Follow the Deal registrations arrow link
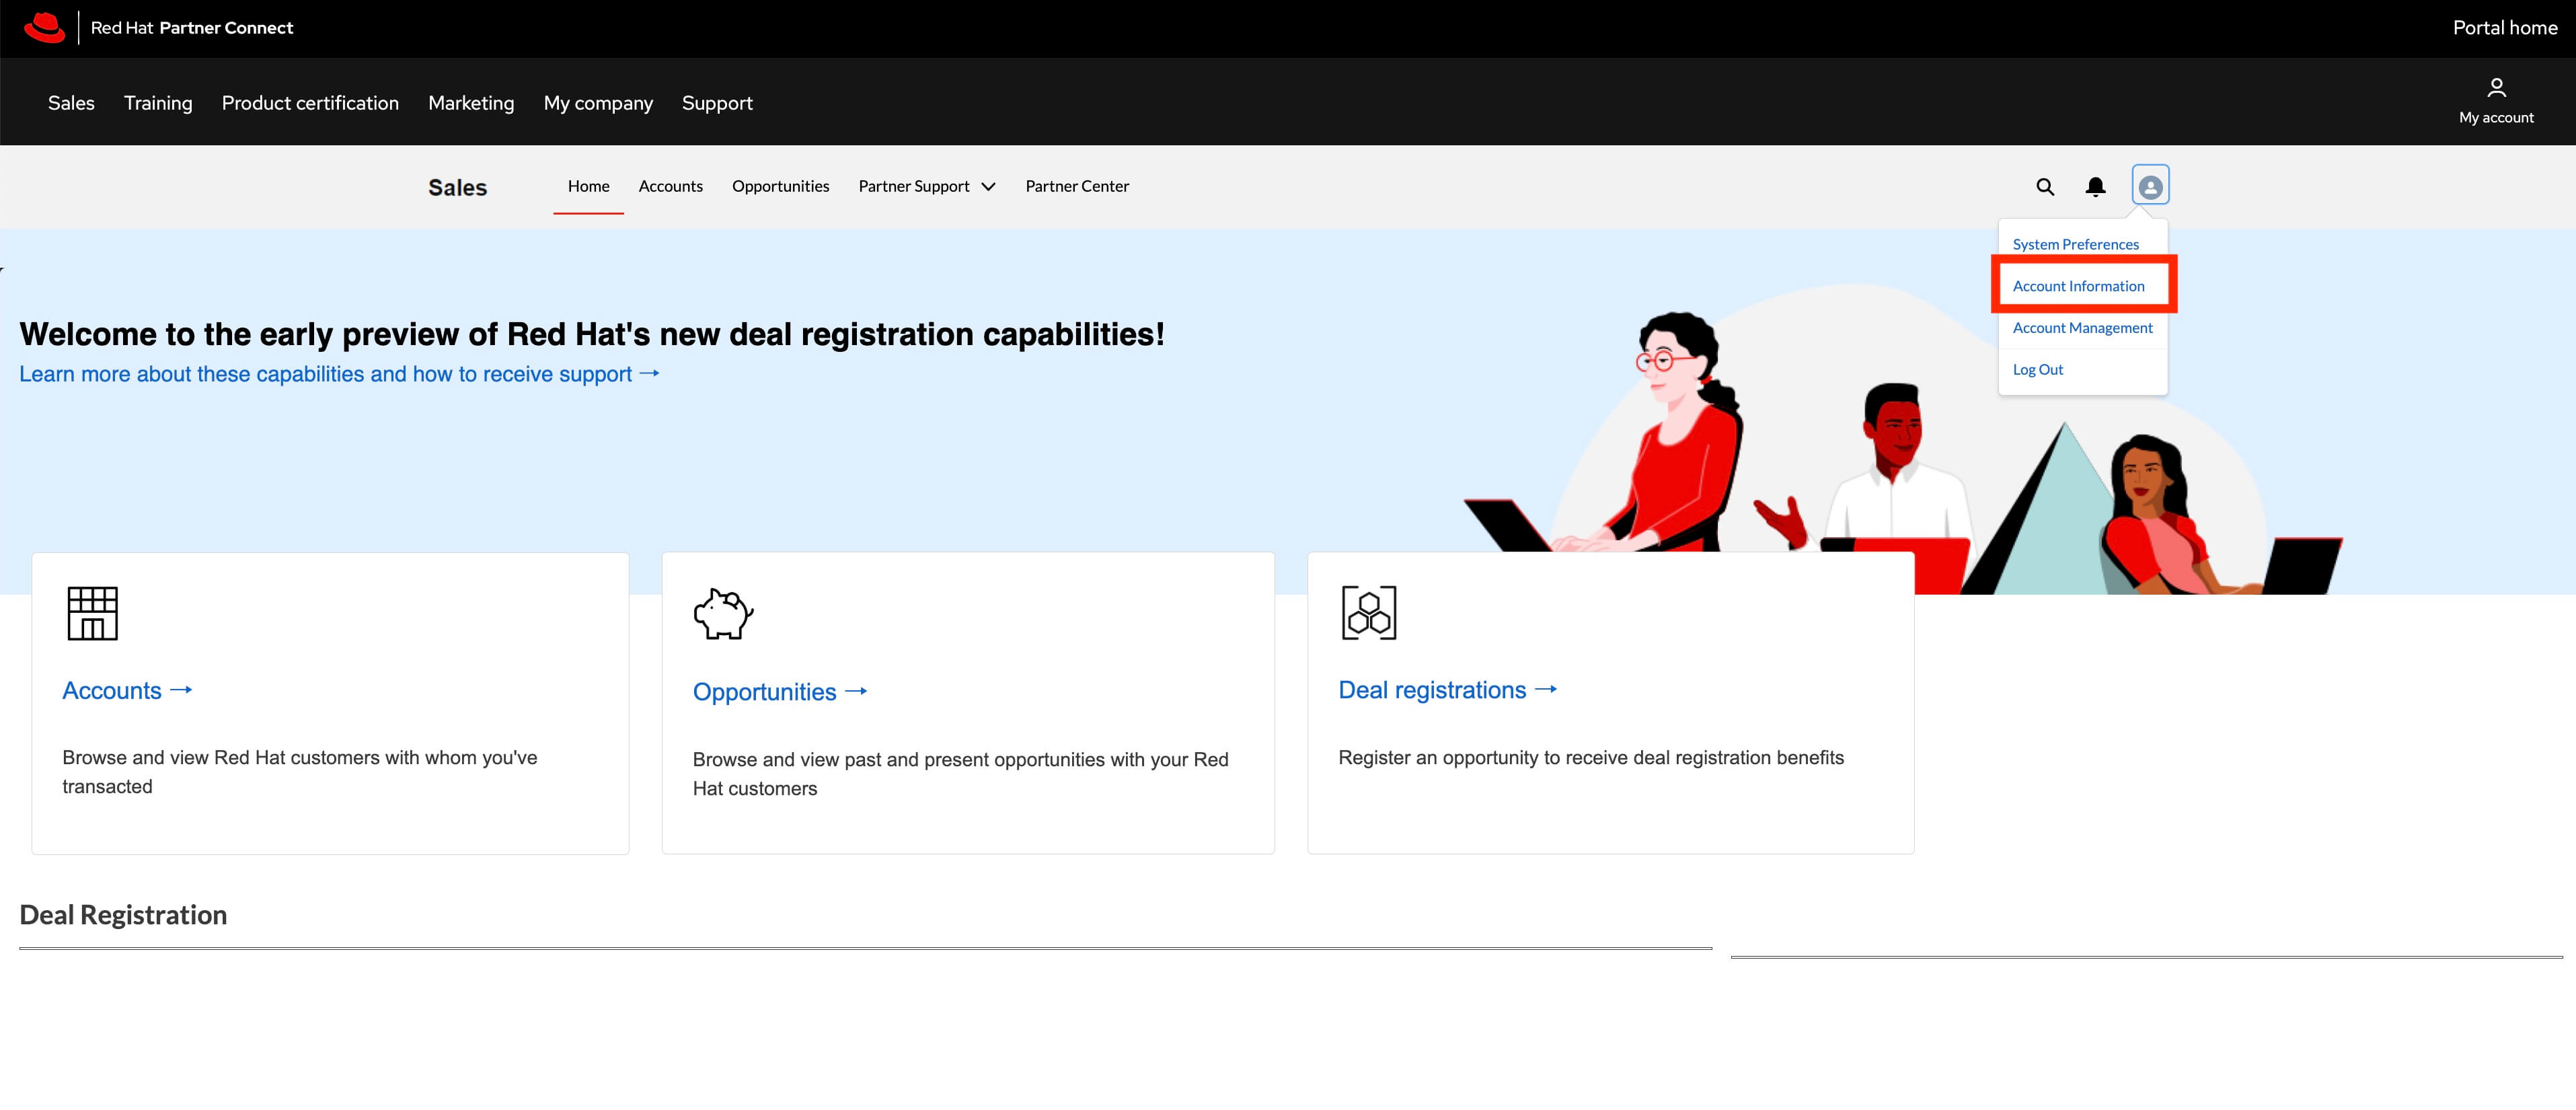This screenshot has width=2576, height=1110. (x=1447, y=690)
